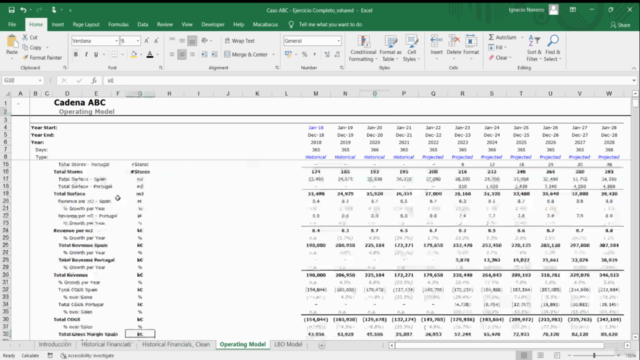The height and width of the screenshot is (360, 640).
Task: Expand the formula bar
Action: click(x=634, y=80)
